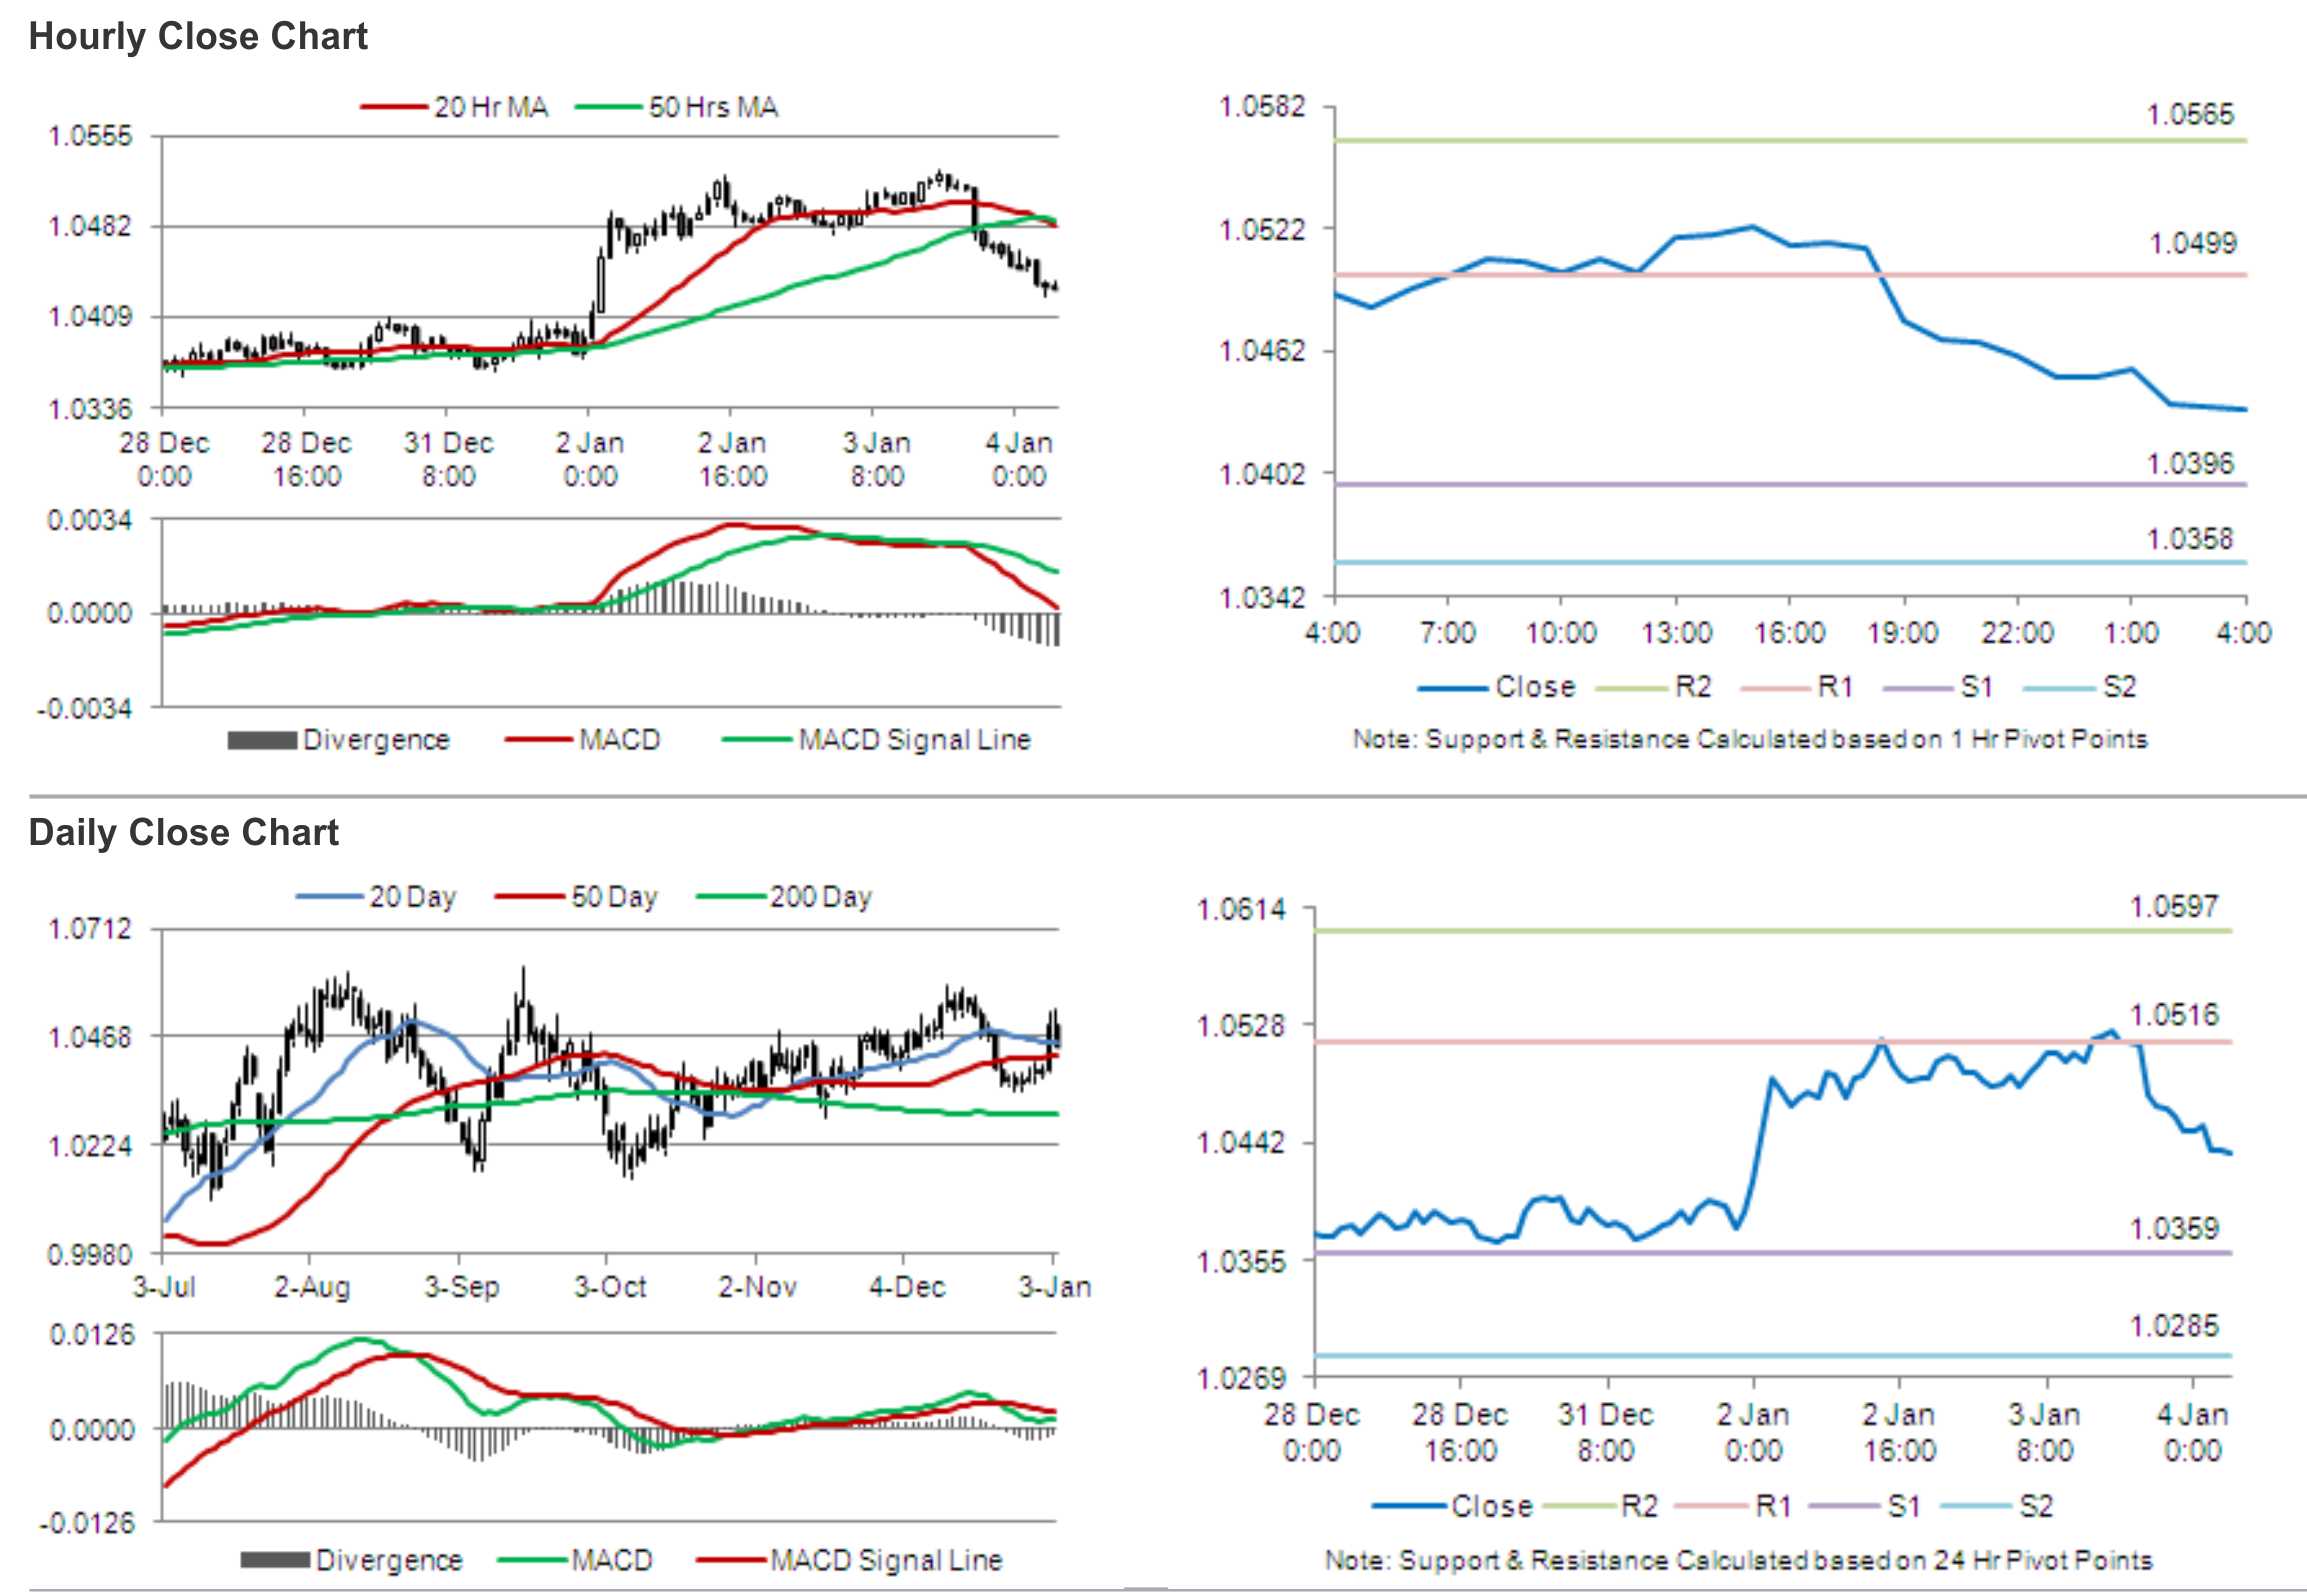2307x1592 pixels.
Task: Click the 1.0269 y-axis value
Action: tap(1241, 1379)
